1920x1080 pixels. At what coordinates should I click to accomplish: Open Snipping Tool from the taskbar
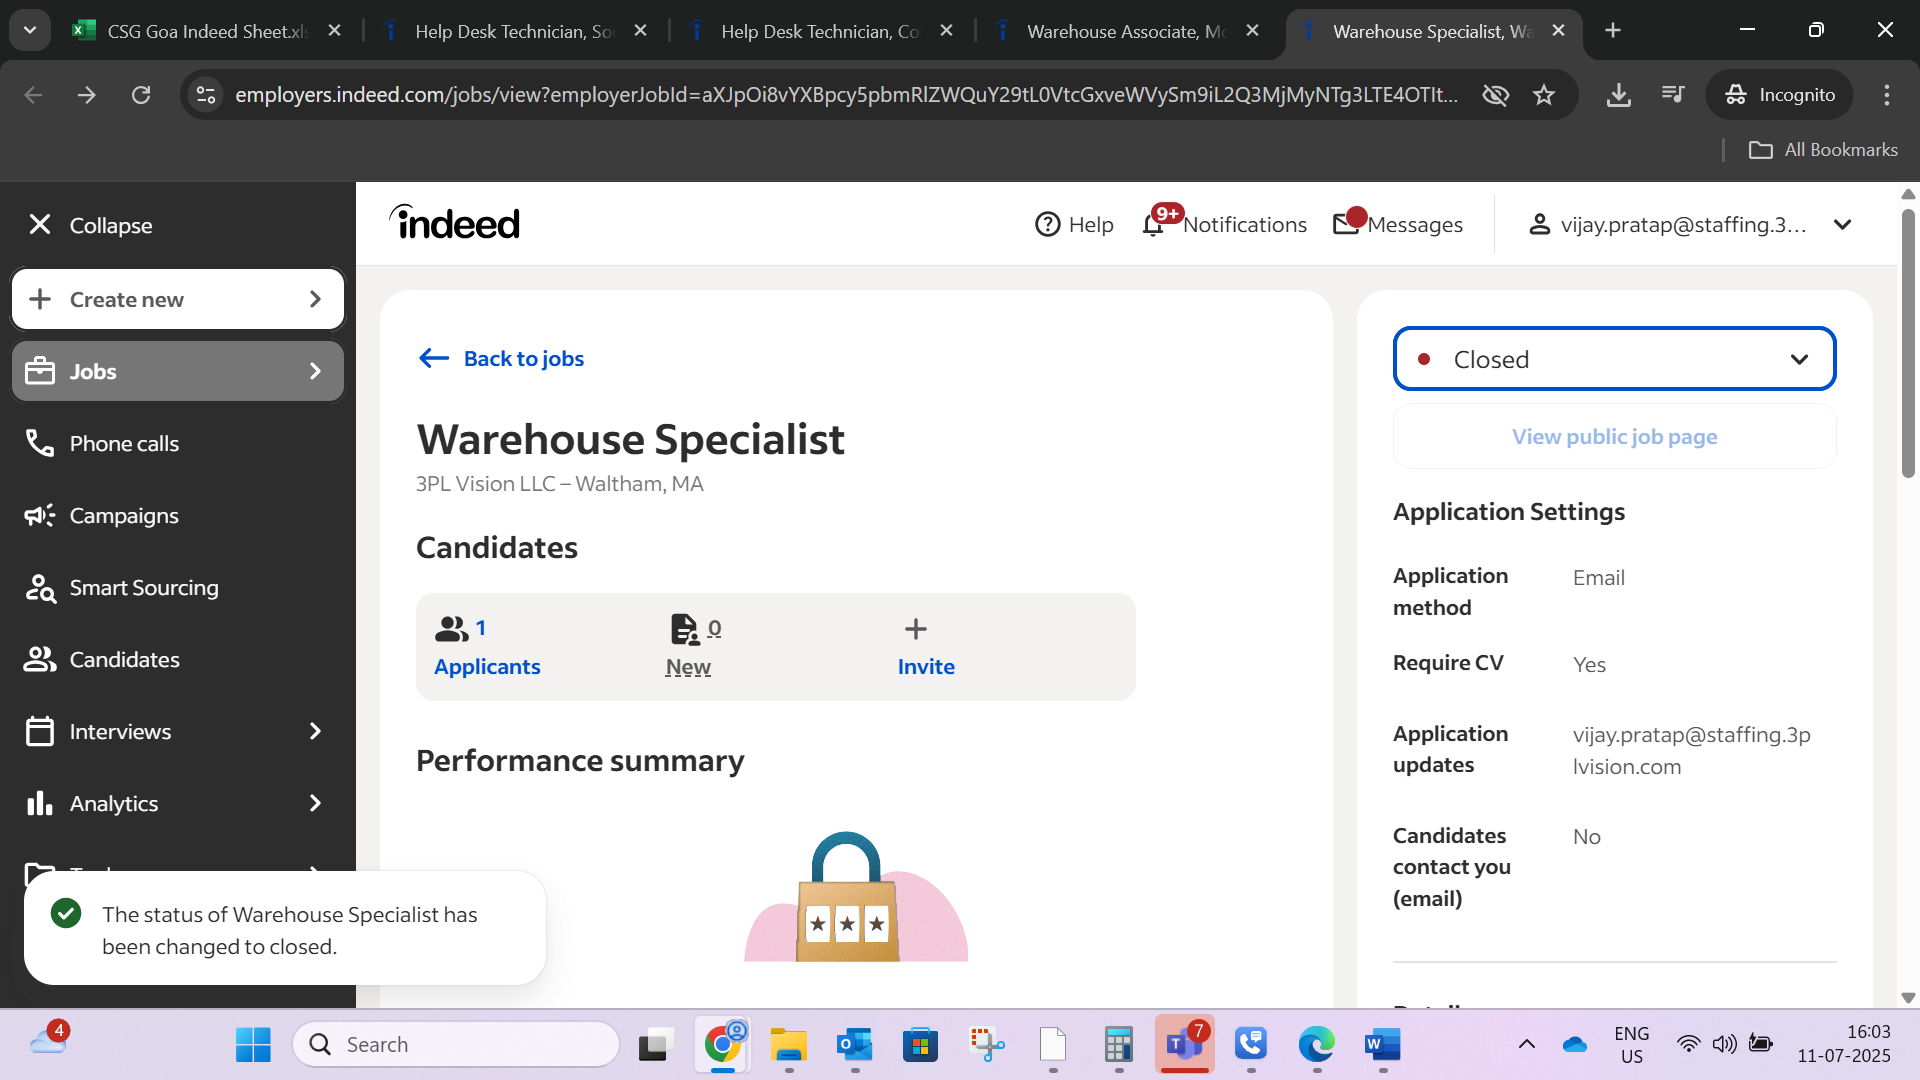pos(987,1044)
